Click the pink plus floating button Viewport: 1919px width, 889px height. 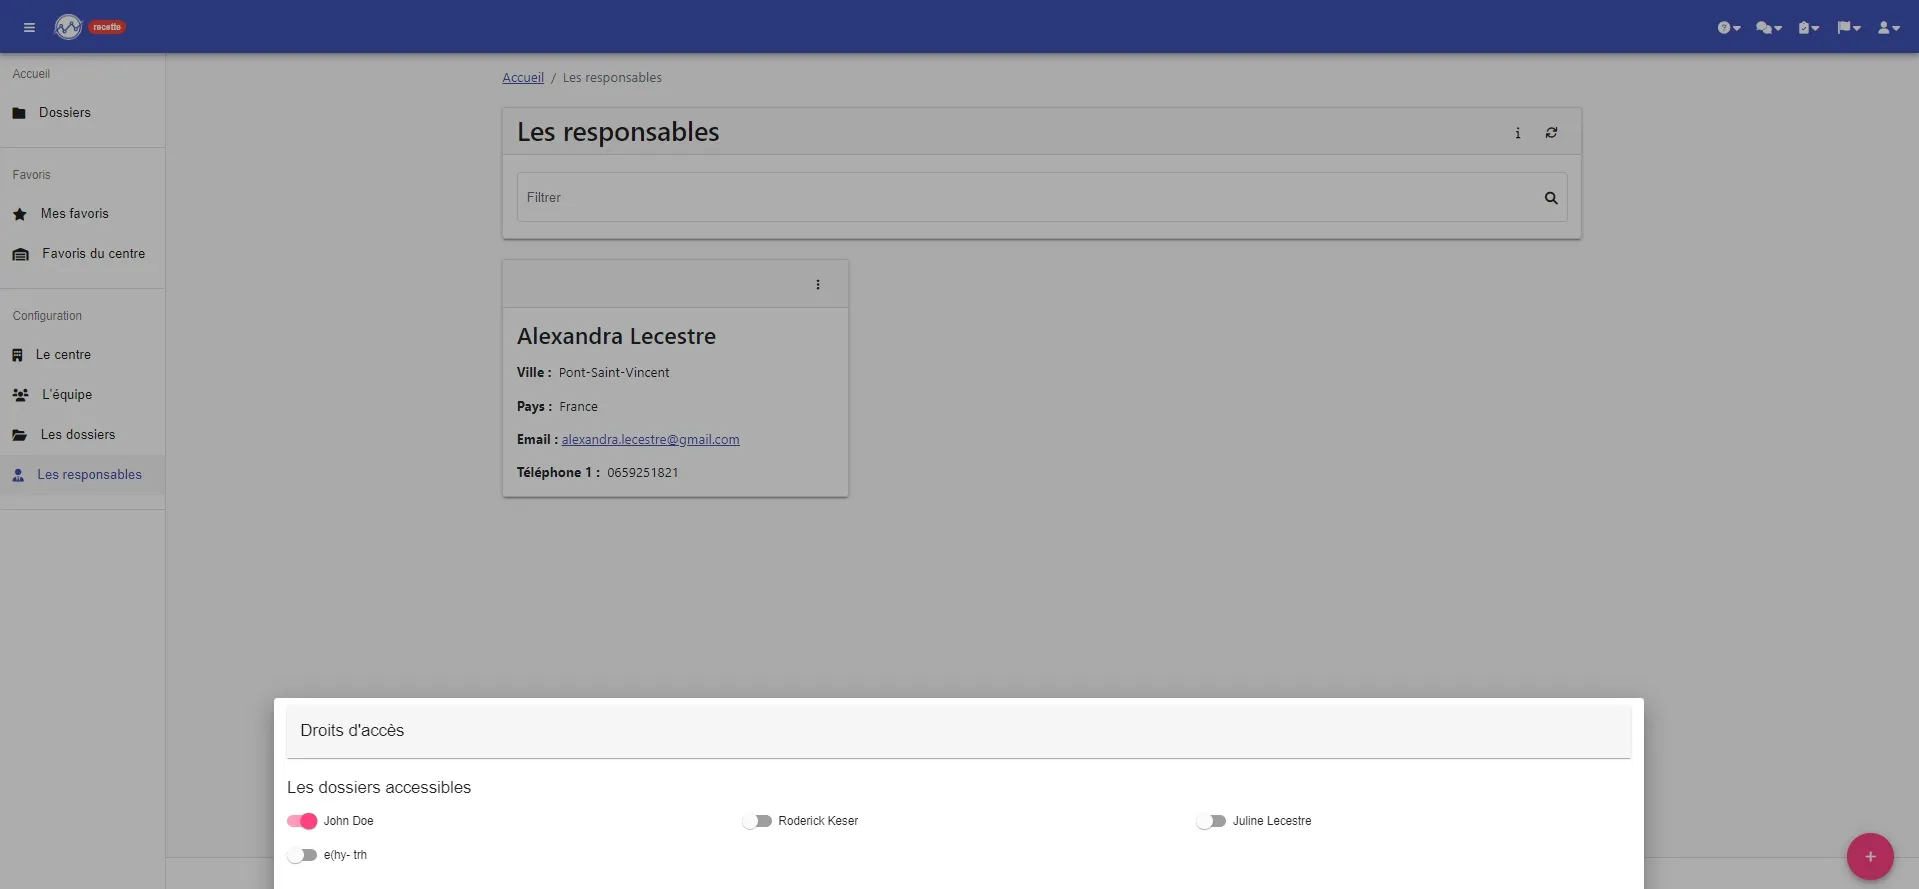point(1870,856)
